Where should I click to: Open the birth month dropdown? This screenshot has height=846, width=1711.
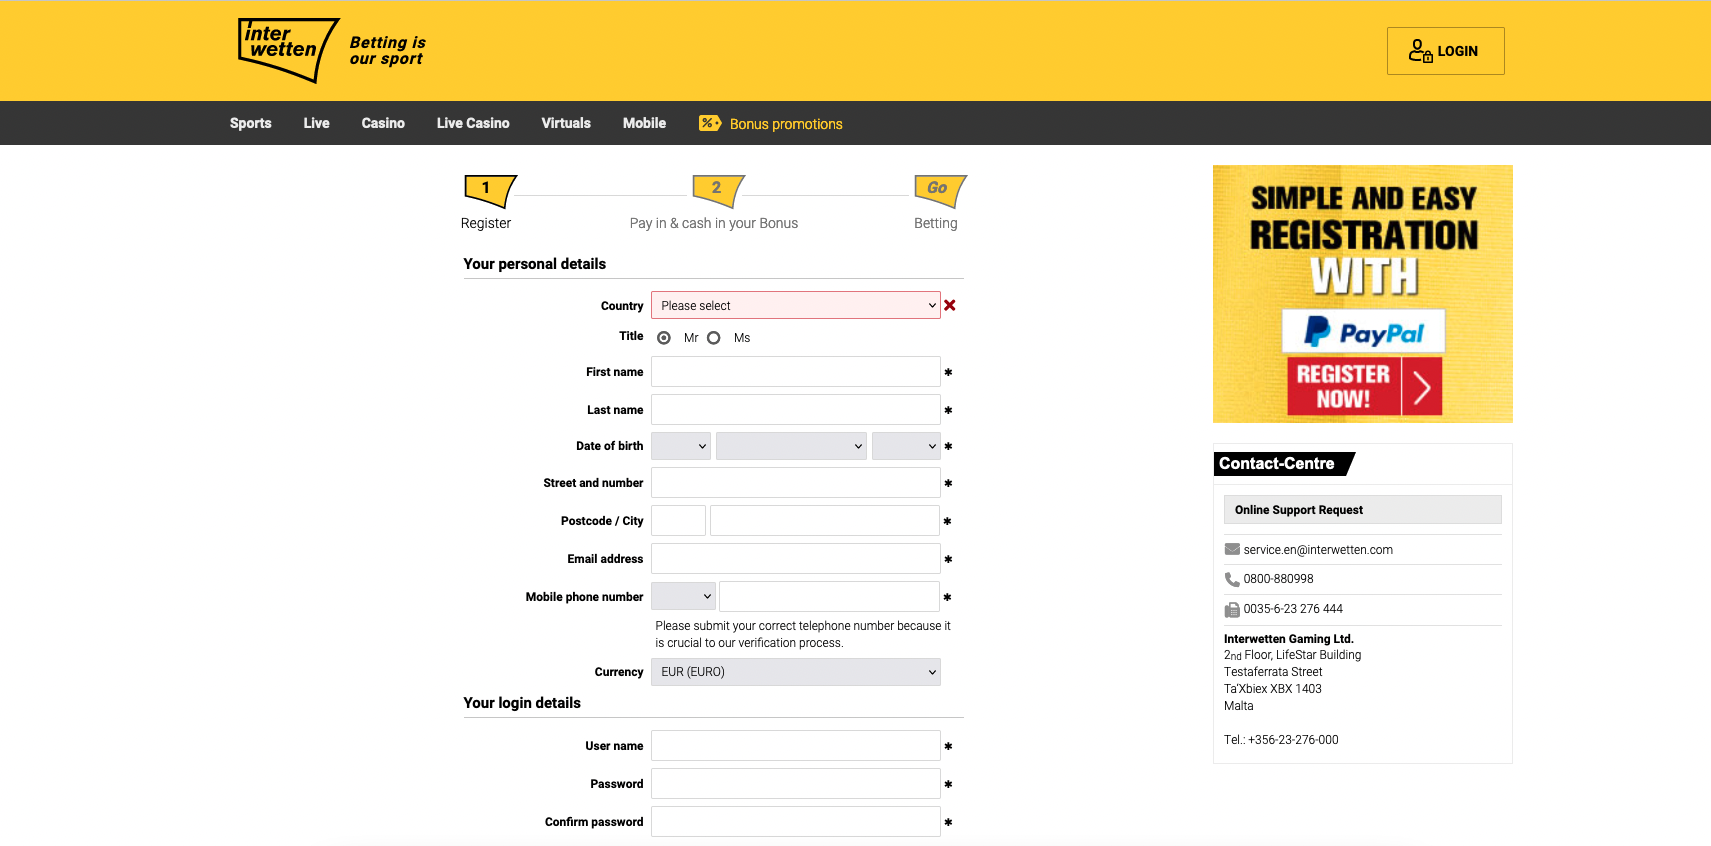(x=791, y=446)
